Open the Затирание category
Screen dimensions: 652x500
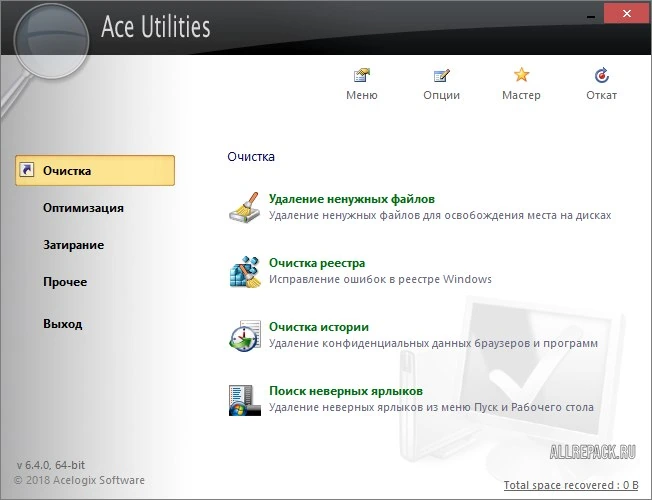[x=73, y=245]
